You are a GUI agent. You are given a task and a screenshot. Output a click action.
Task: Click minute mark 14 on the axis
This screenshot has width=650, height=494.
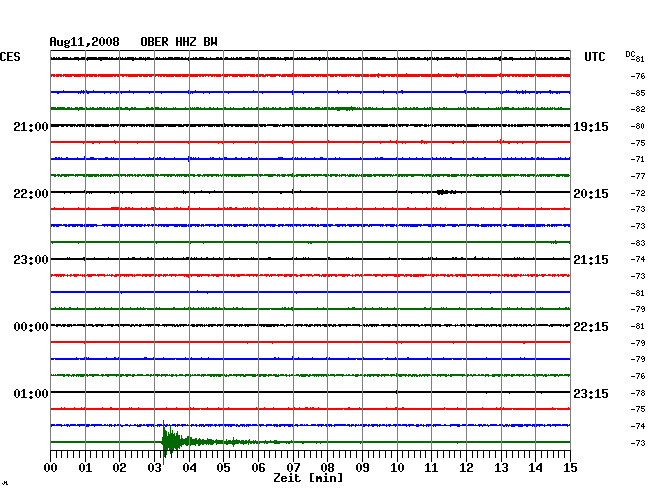(536, 467)
